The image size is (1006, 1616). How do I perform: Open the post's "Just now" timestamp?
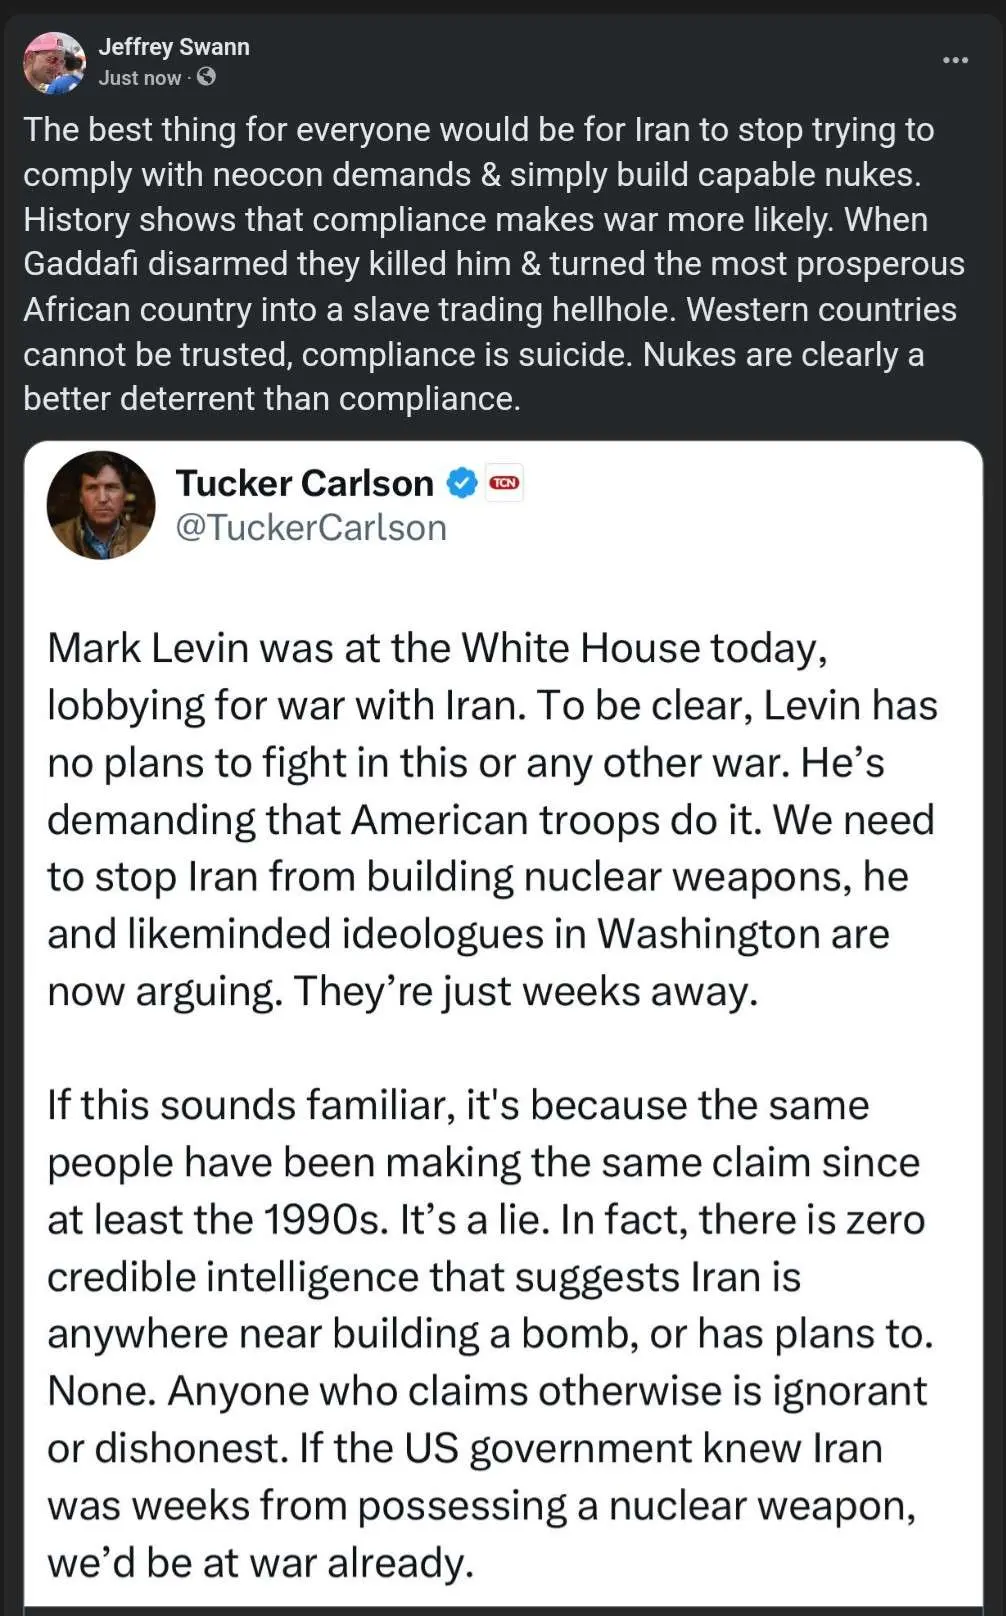click(x=139, y=78)
